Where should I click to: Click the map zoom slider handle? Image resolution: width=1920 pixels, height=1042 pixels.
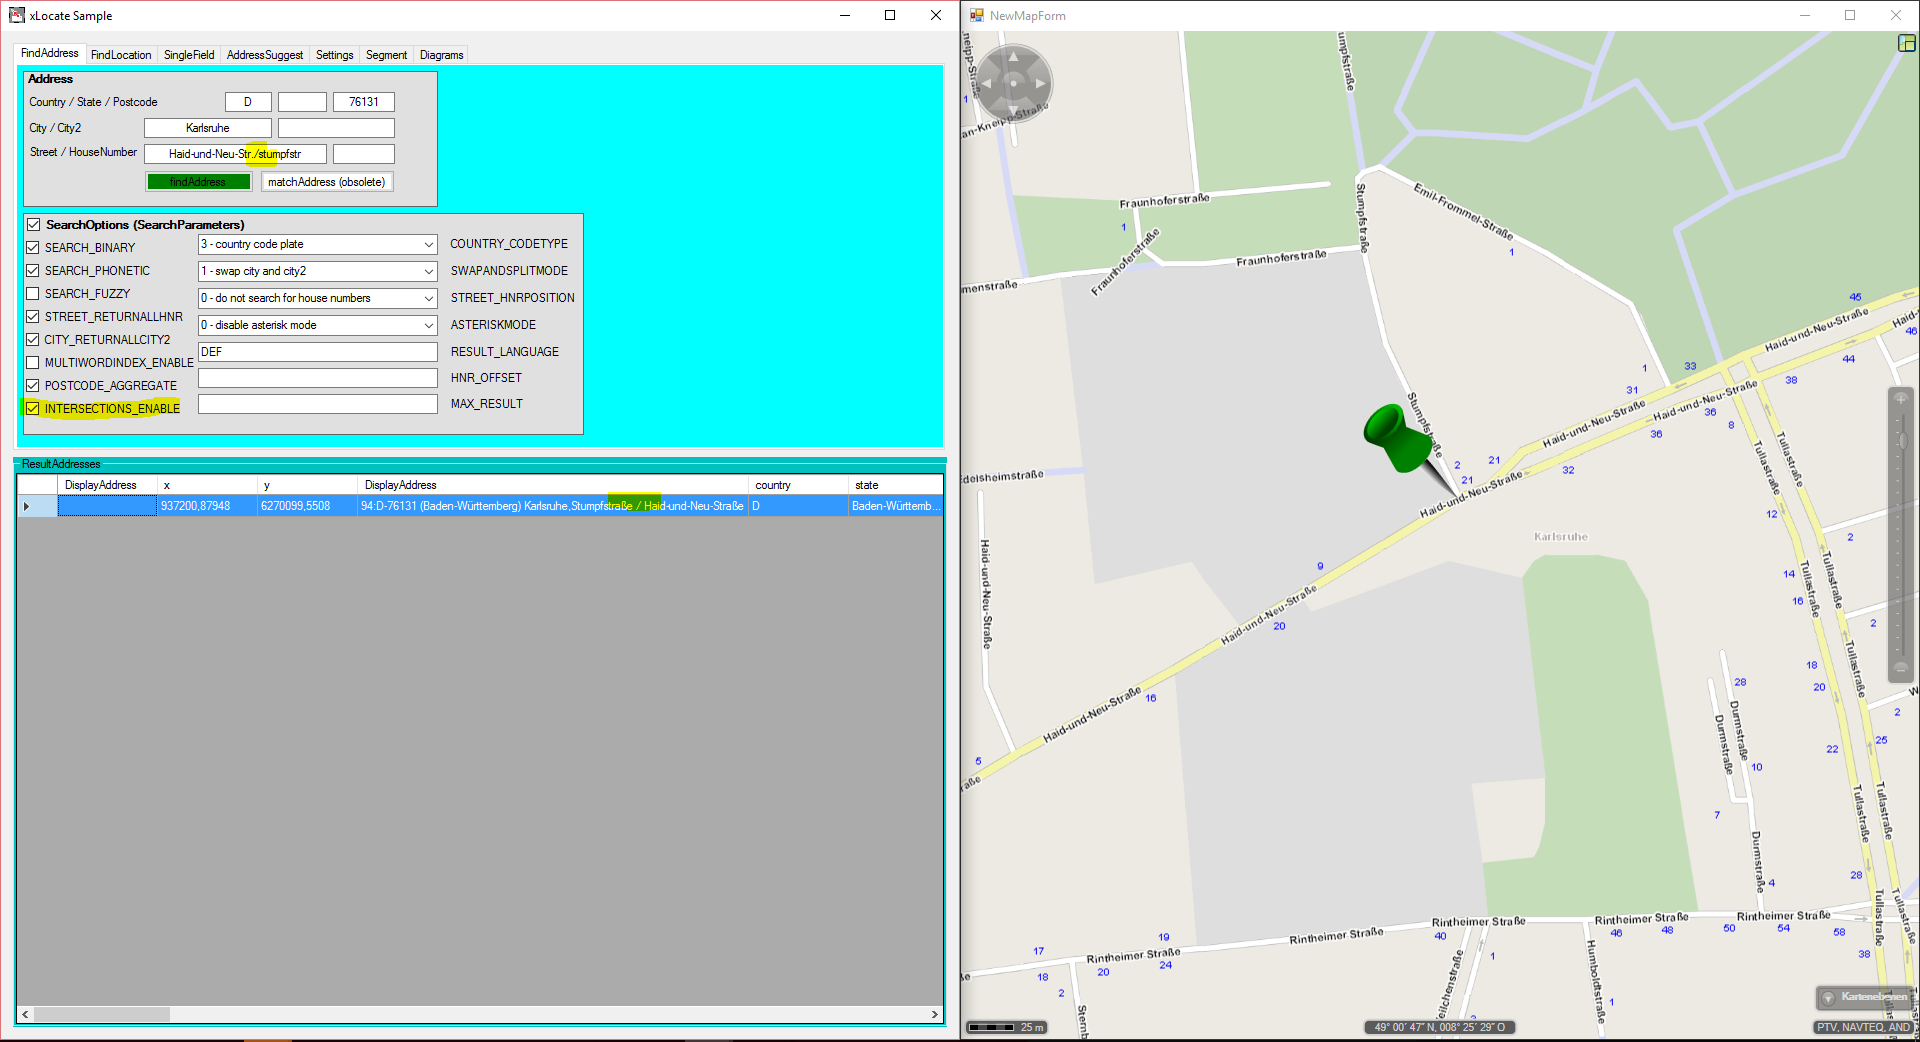[1901, 441]
